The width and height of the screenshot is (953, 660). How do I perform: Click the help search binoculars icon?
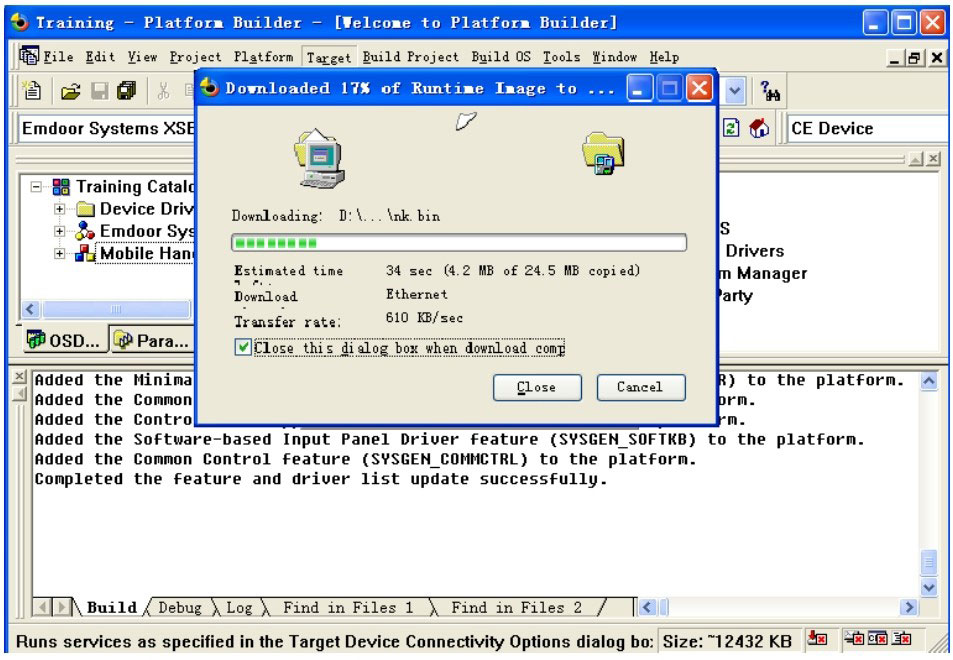[x=769, y=91]
